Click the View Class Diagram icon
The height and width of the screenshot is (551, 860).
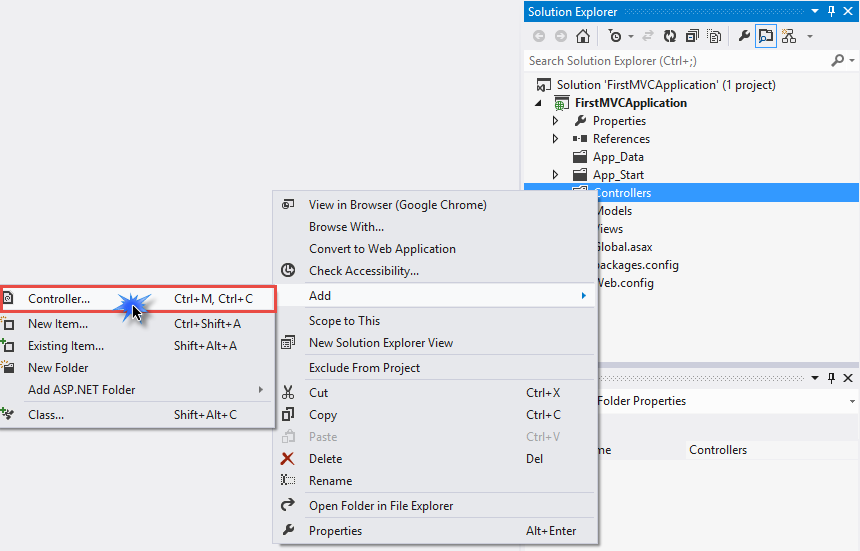pyautogui.click(x=789, y=36)
